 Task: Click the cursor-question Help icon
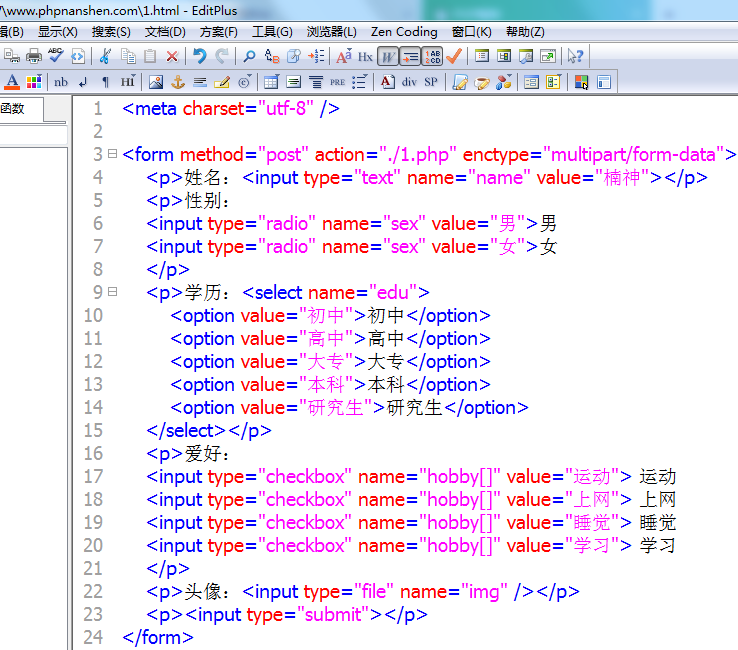[575, 56]
